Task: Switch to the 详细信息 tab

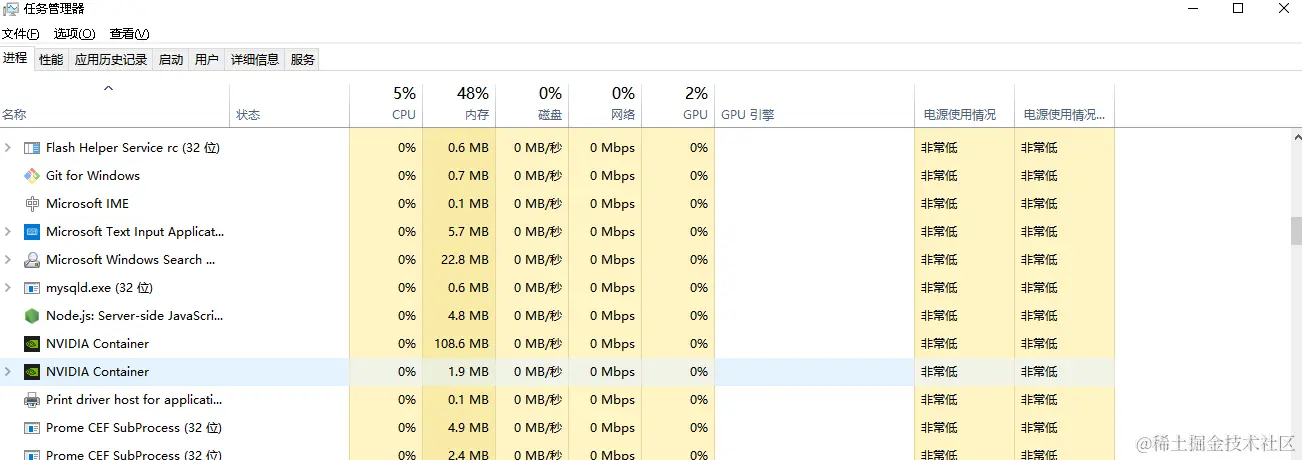Action: [x=255, y=60]
